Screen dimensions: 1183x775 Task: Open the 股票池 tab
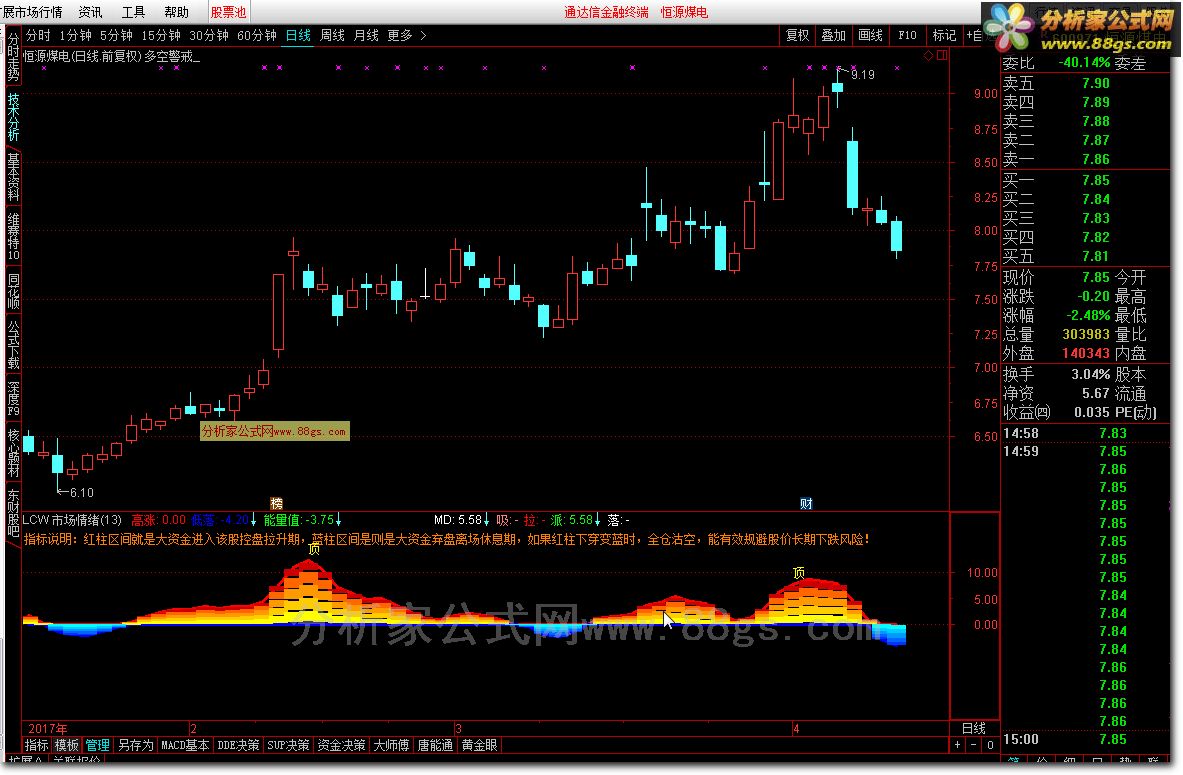(228, 12)
